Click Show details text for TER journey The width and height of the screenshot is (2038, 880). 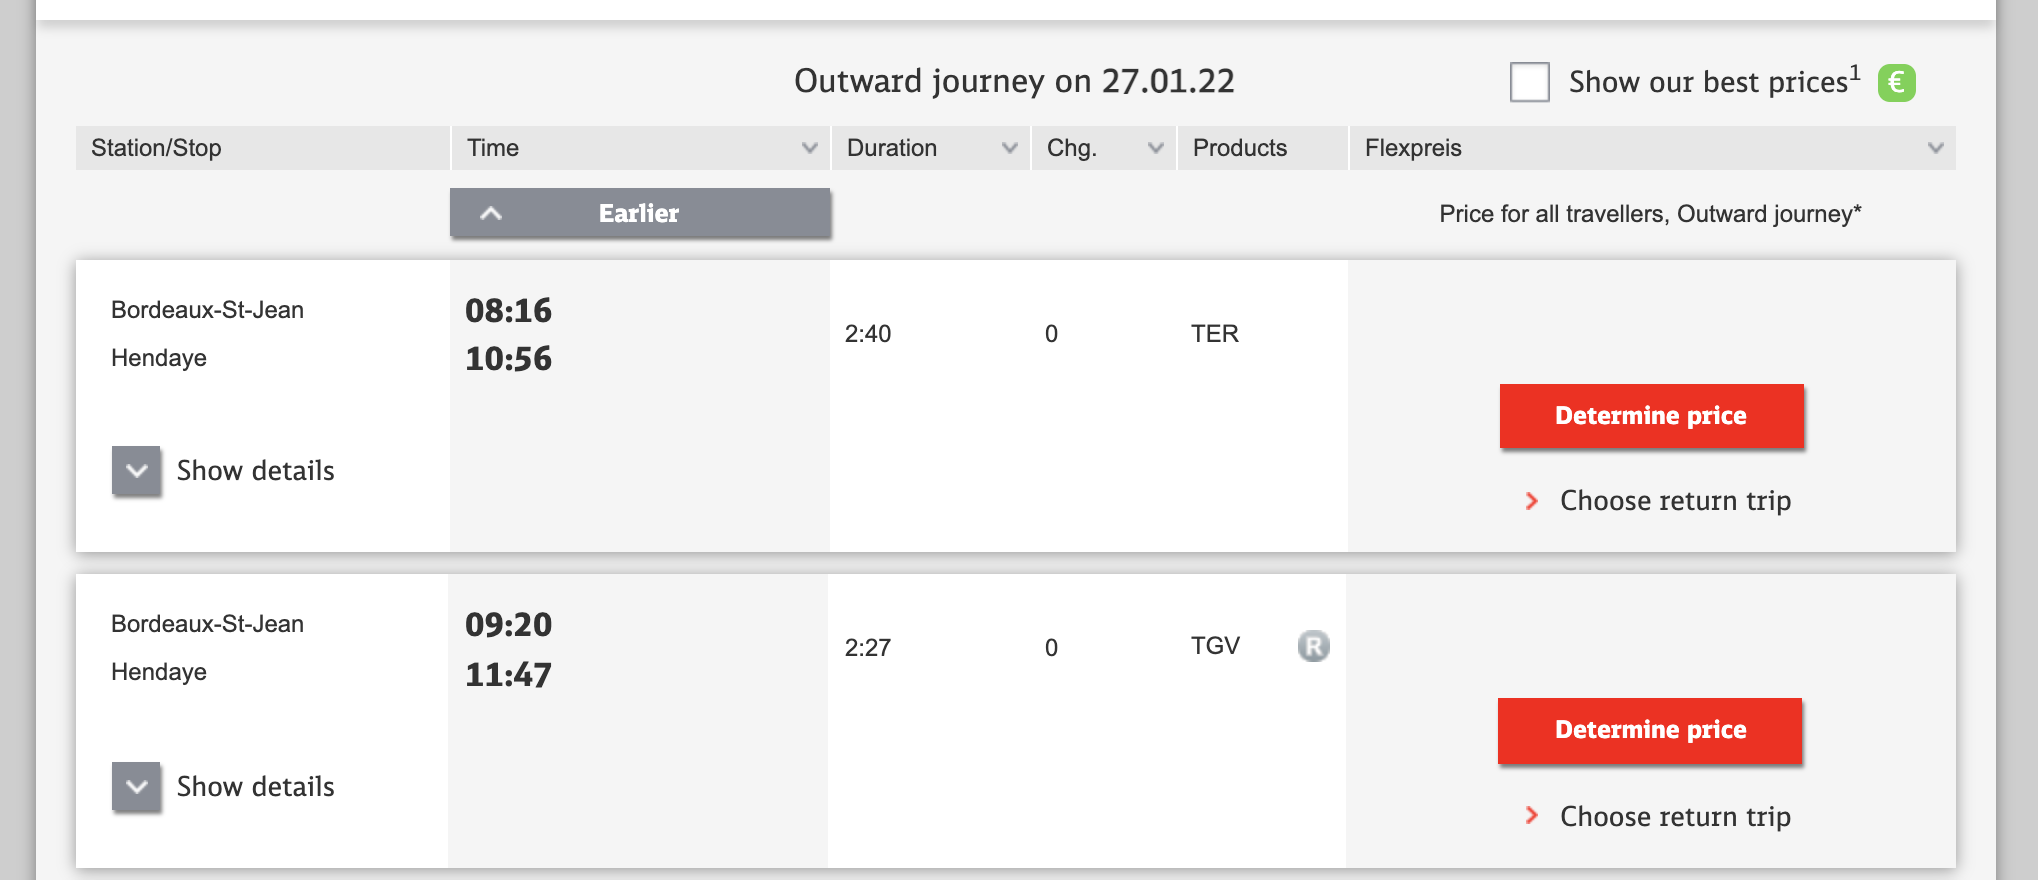click(255, 471)
